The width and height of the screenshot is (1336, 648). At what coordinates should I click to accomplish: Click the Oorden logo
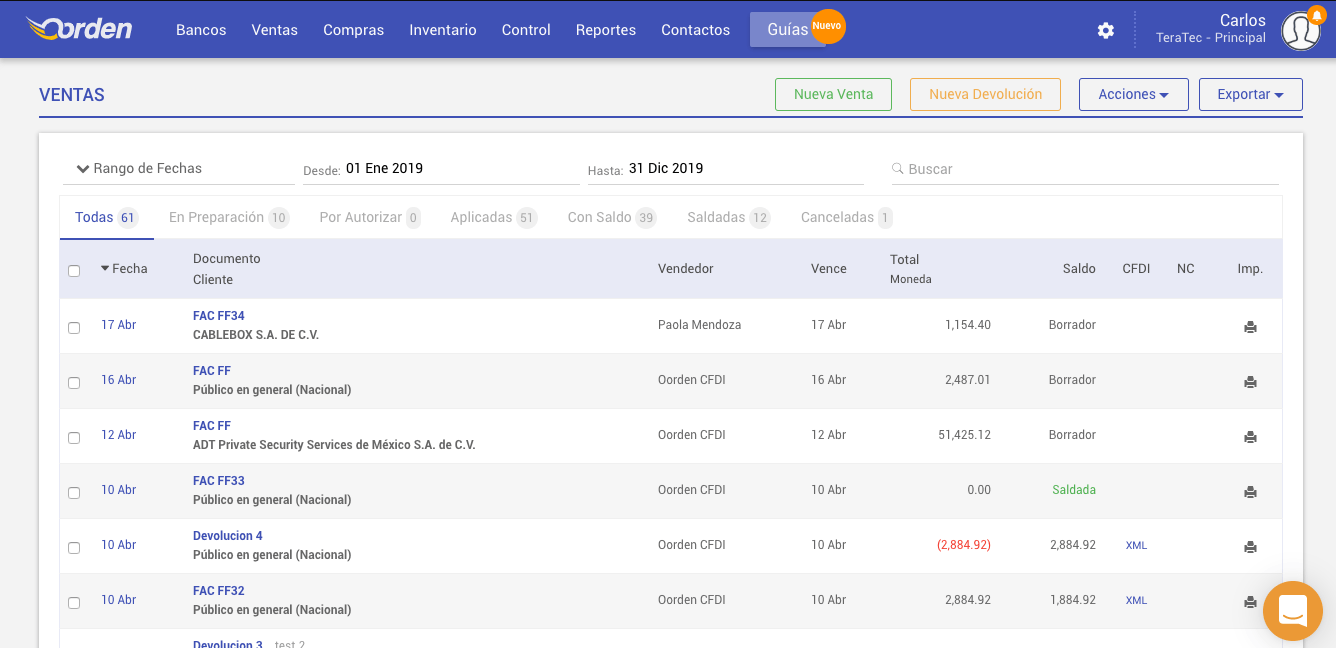[80, 29]
